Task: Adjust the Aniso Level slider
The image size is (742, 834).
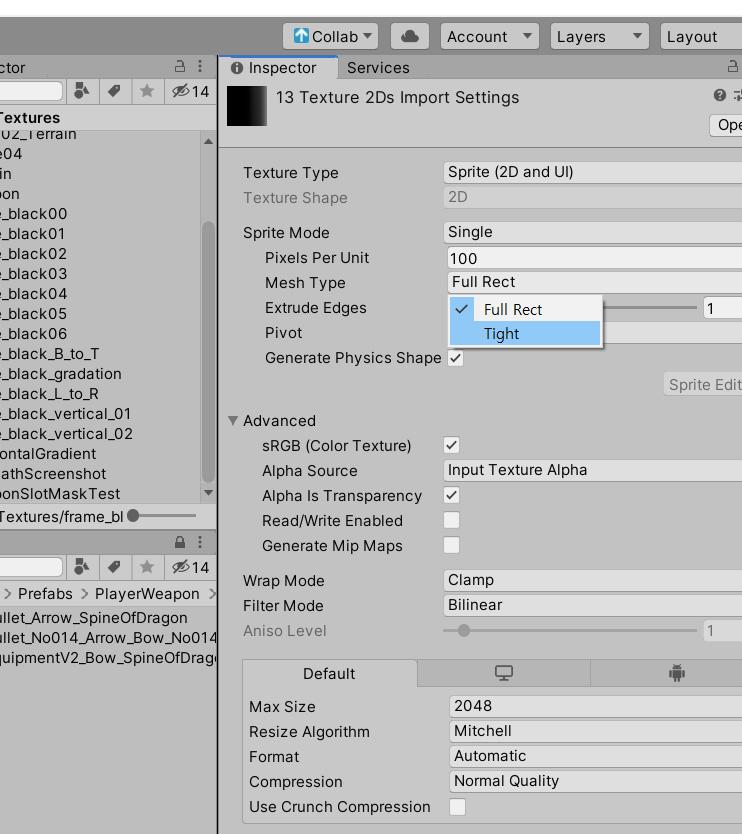Action: pyautogui.click(x=570, y=630)
